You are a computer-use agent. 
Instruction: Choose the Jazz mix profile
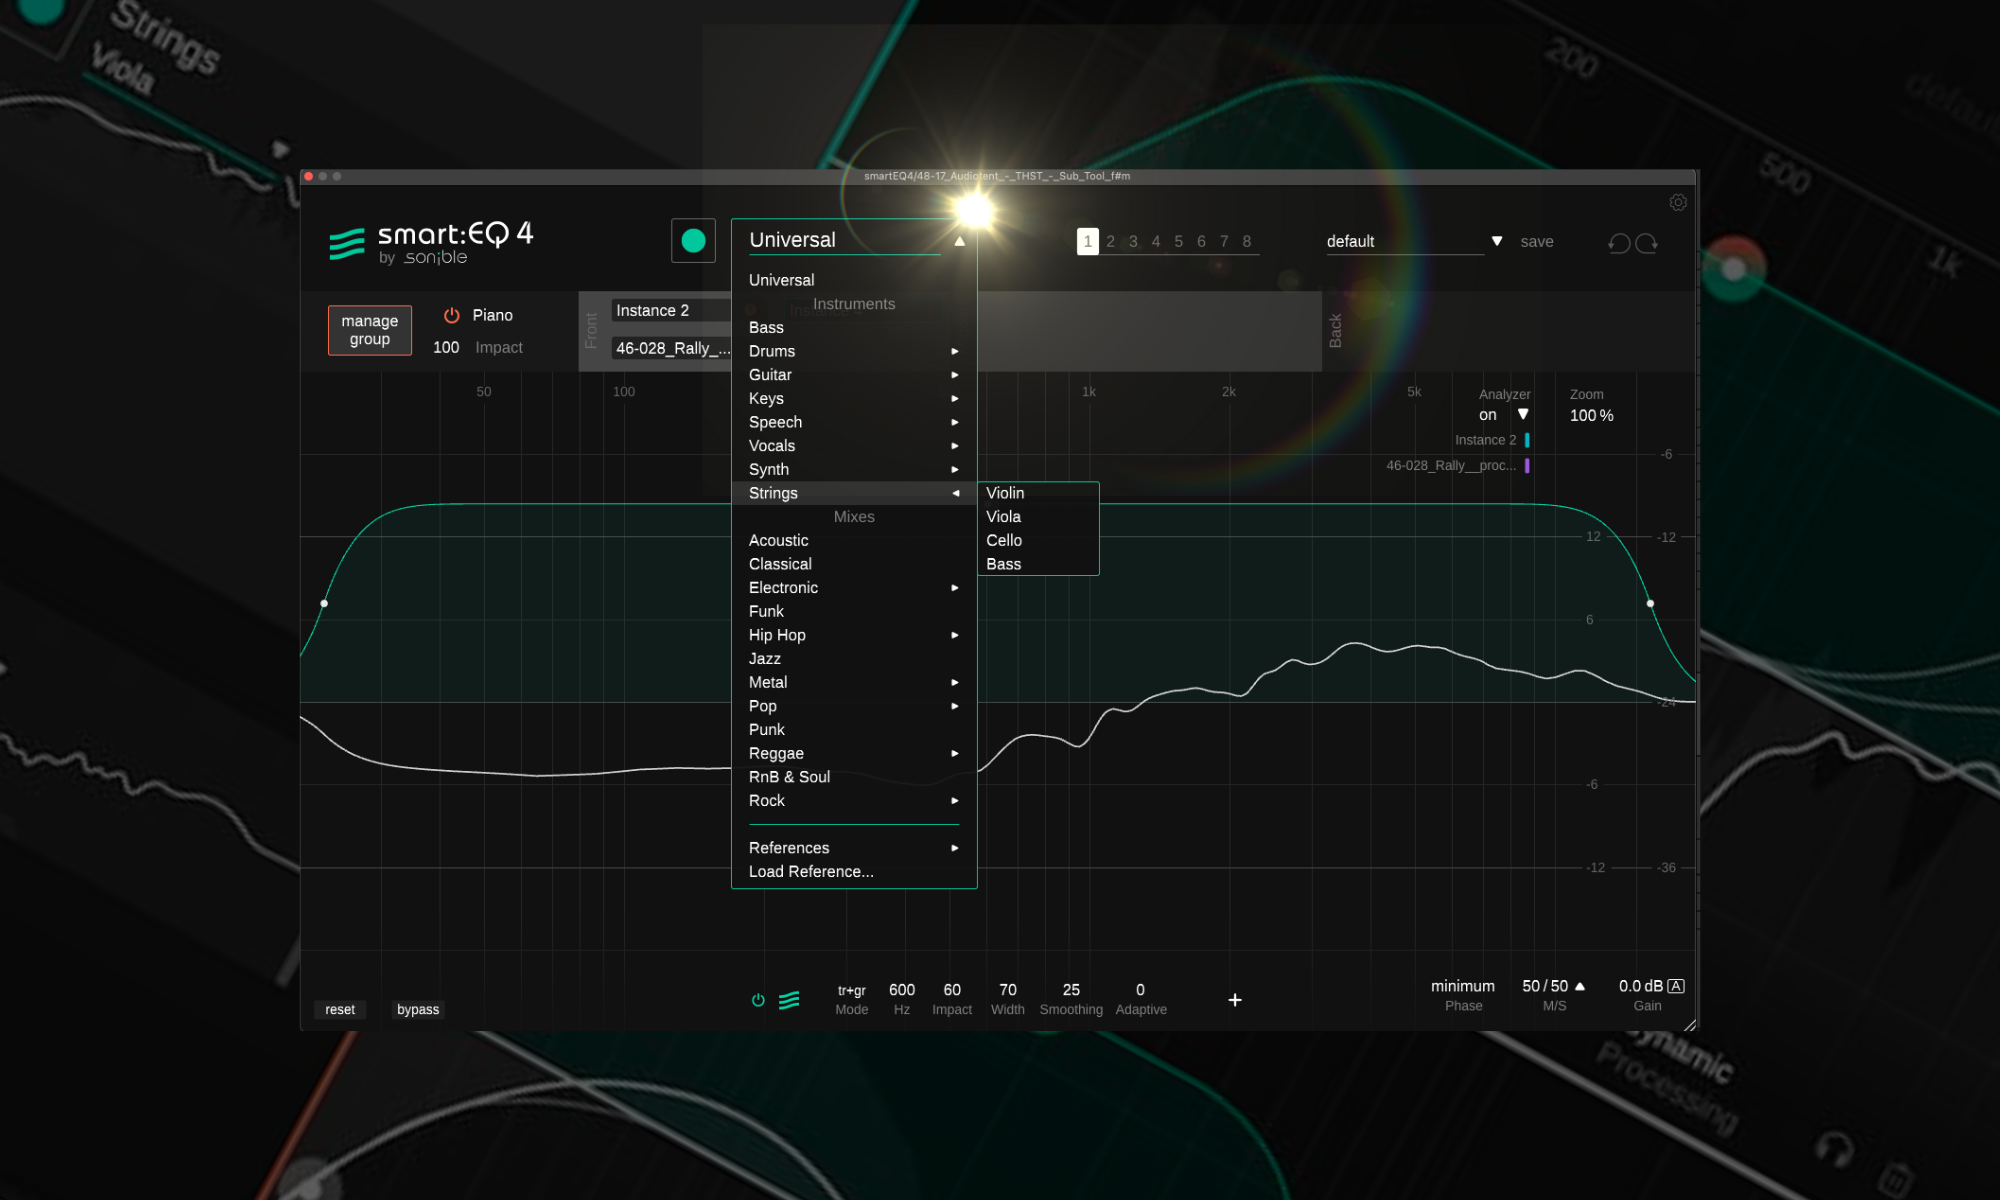point(765,658)
